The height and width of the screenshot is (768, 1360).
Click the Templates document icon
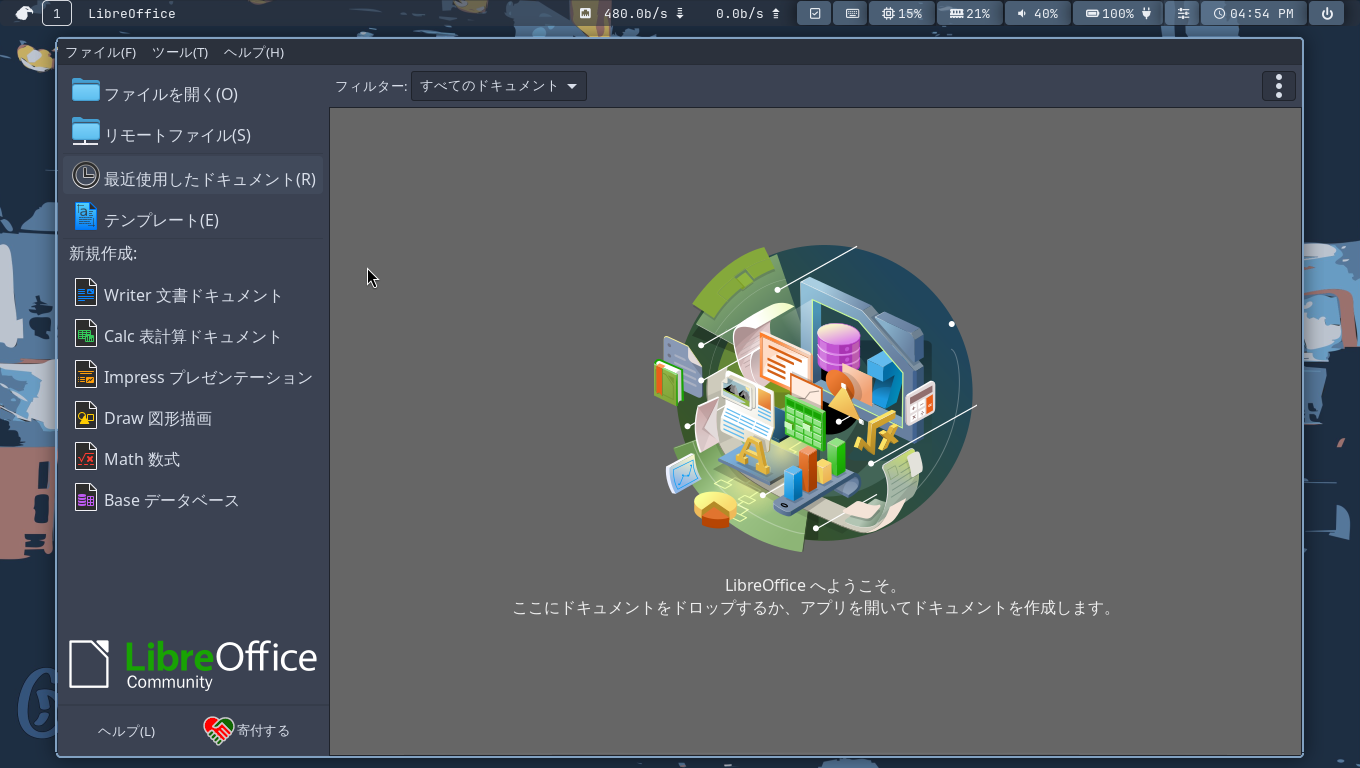pyautogui.click(x=86, y=216)
